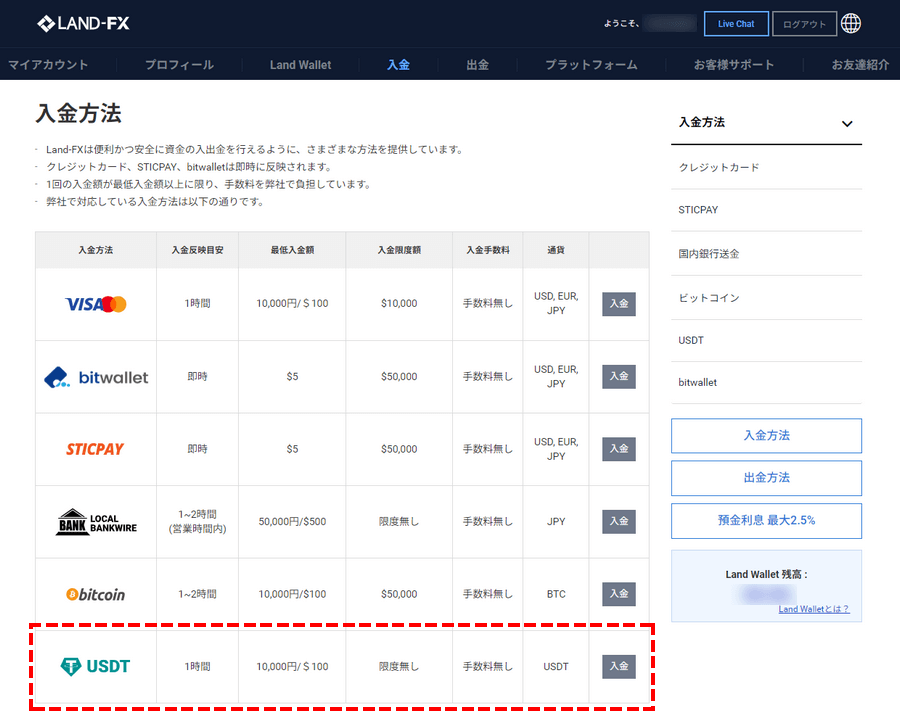Click 入金 button in VISA row
Screen dimensions: 900x720
pos(619,304)
